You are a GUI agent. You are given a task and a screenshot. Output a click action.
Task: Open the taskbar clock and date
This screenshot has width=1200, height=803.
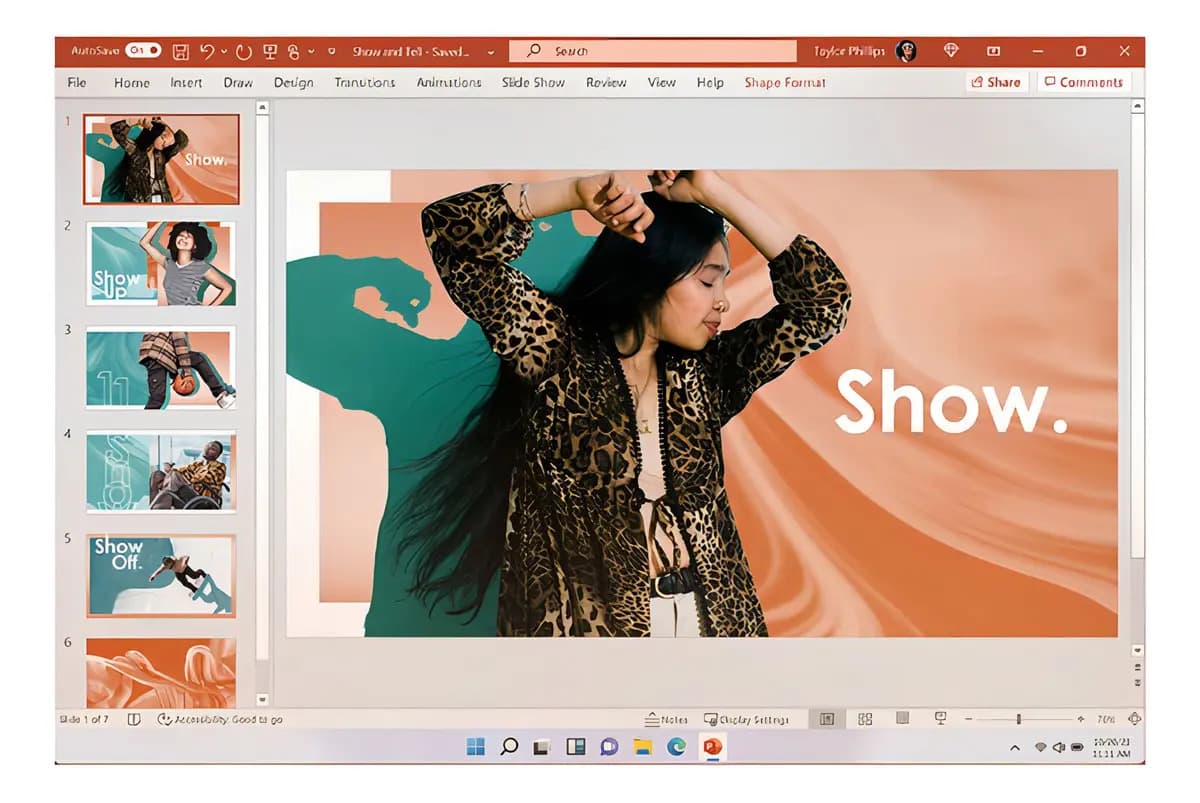pos(1112,747)
